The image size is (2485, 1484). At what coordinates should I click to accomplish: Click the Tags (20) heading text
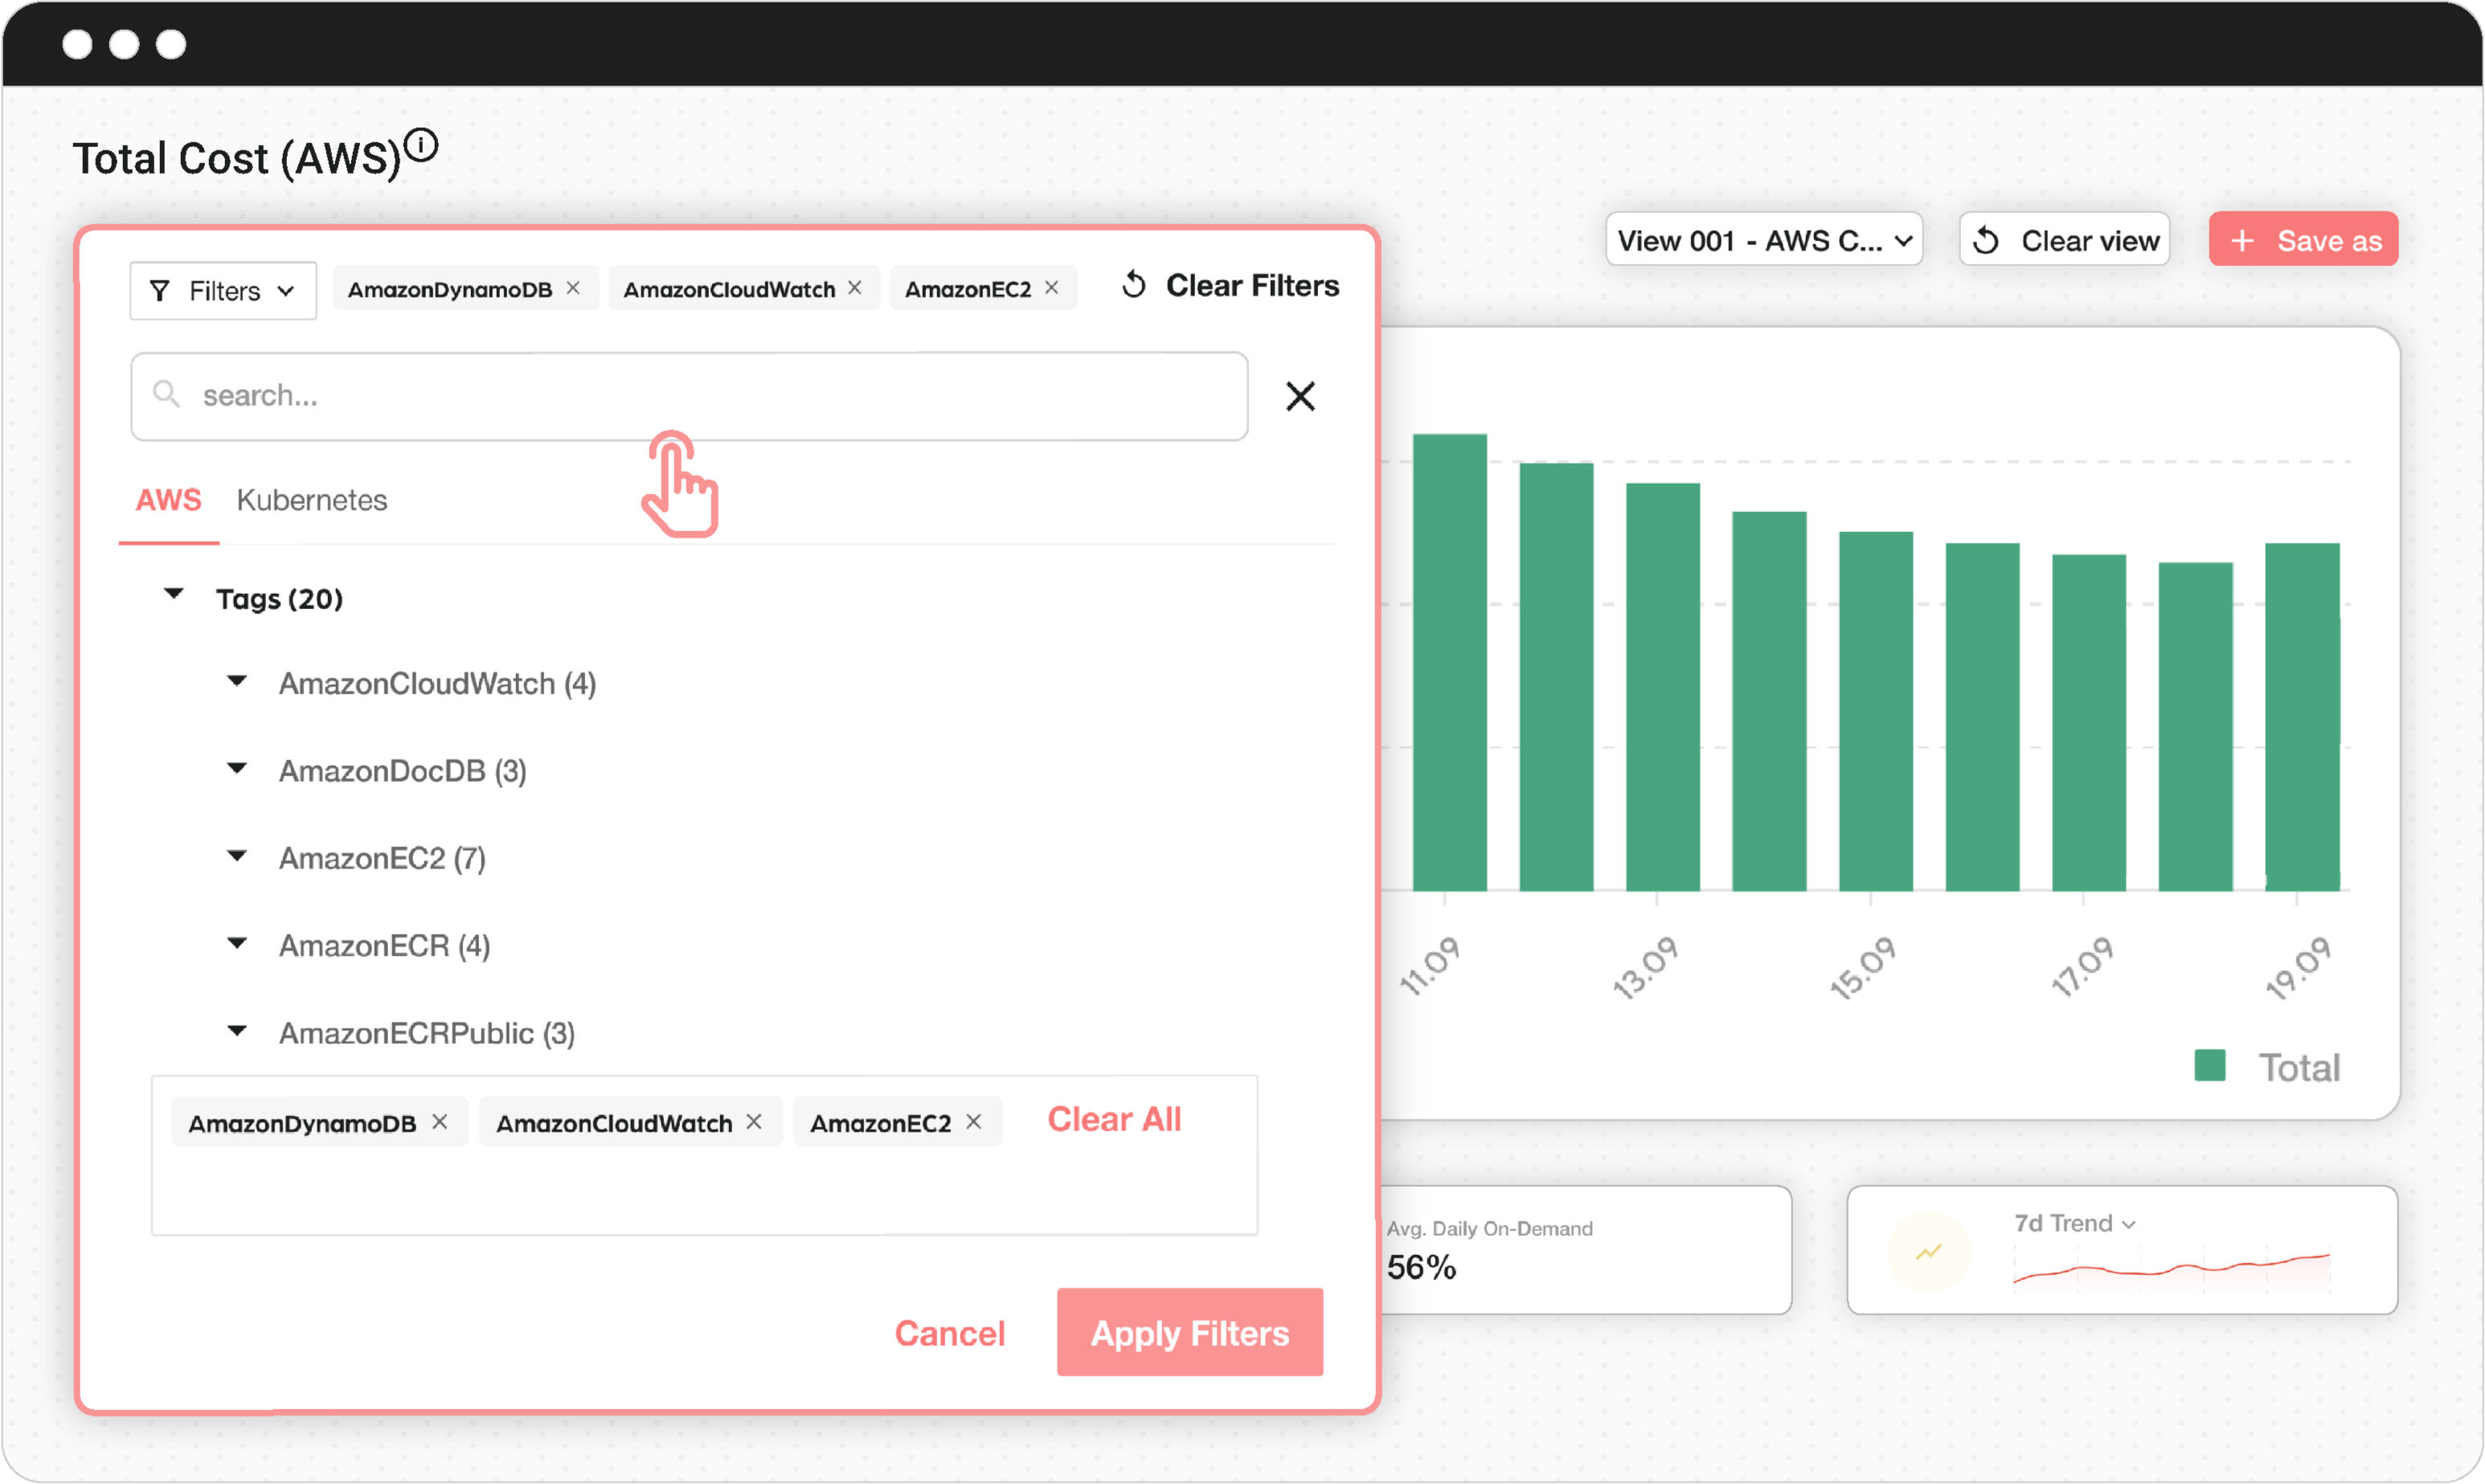coord(280,599)
